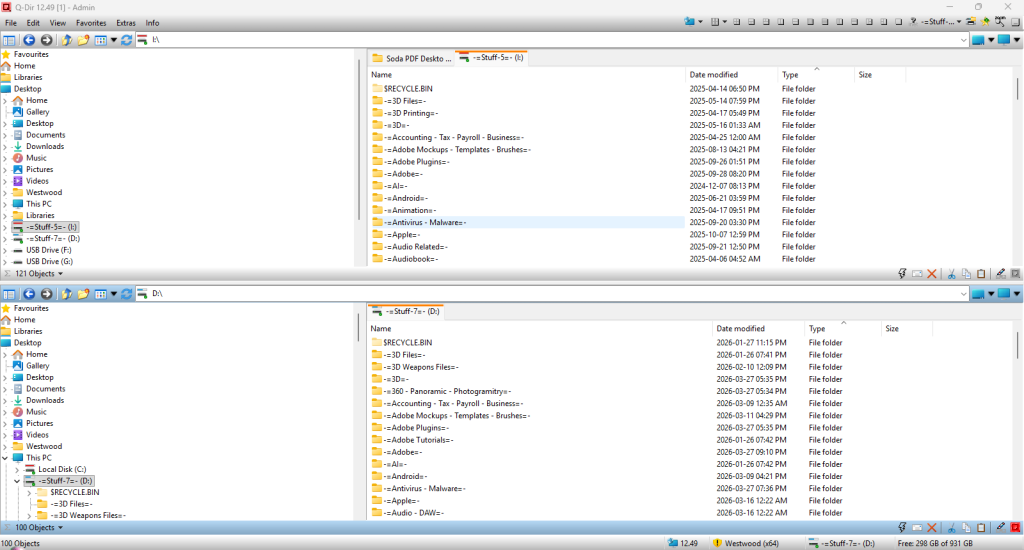Click the yellow star favorites icon in main toolbar
The width and height of the screenshot is (1024, 550).
[986, 21]
